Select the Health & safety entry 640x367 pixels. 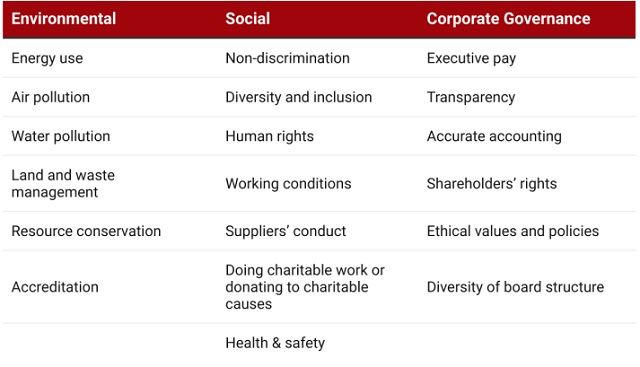pyautogui.click(x=276, y=343)
